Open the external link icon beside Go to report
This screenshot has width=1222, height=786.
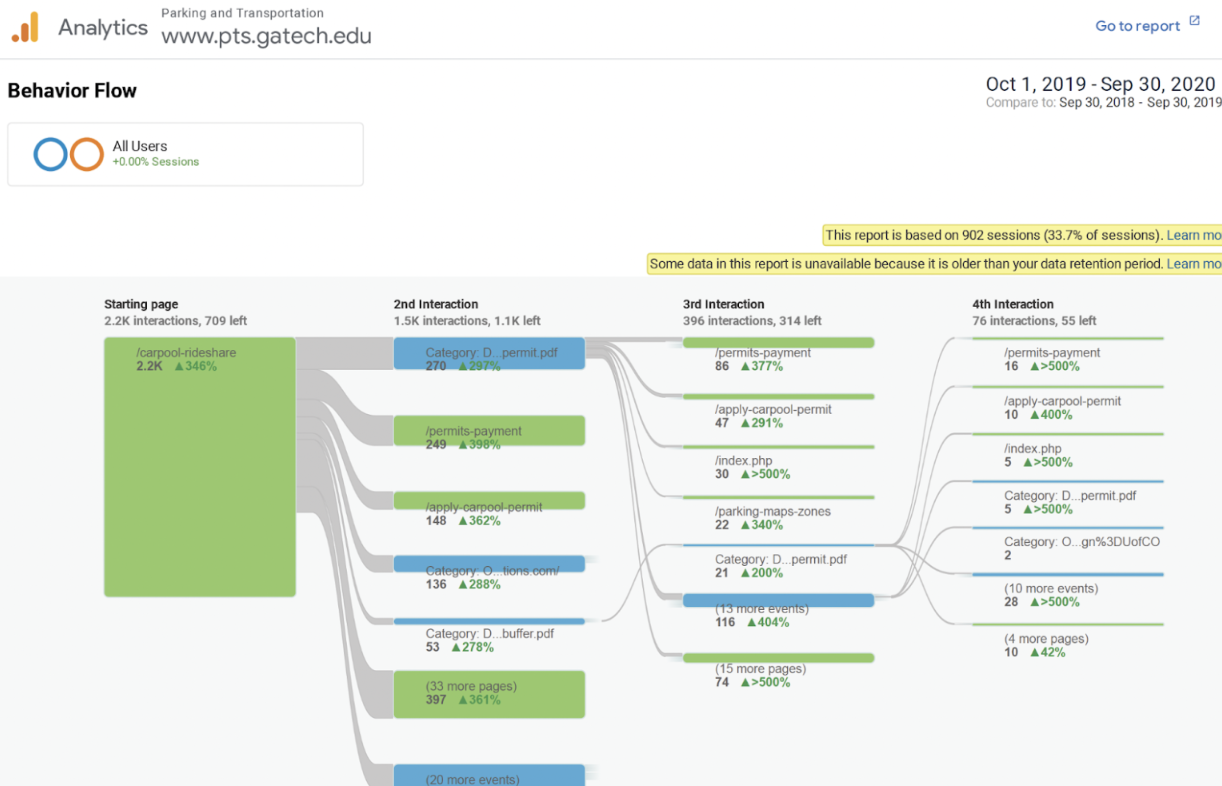(x=1194, y=23)
